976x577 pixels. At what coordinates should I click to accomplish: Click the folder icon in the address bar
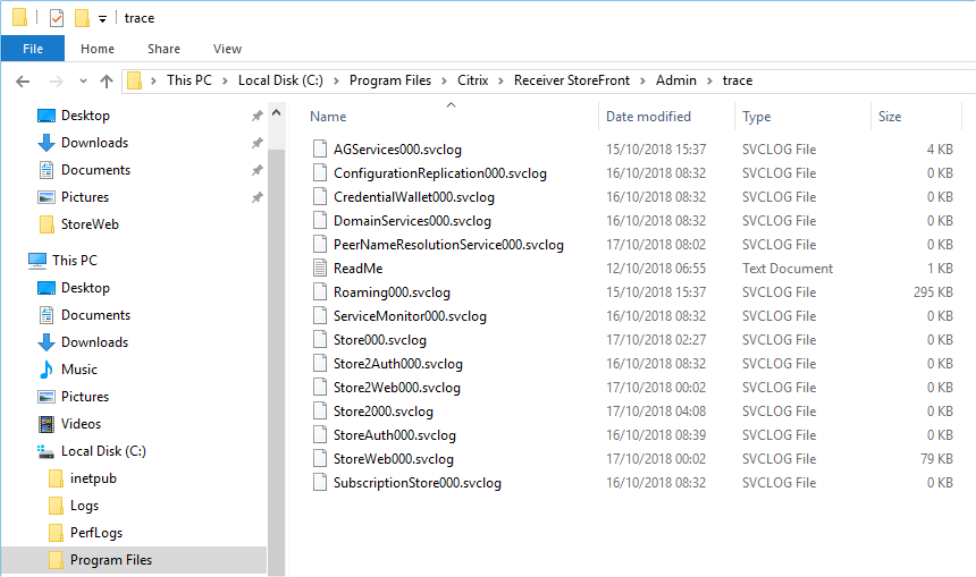point(135,80)
